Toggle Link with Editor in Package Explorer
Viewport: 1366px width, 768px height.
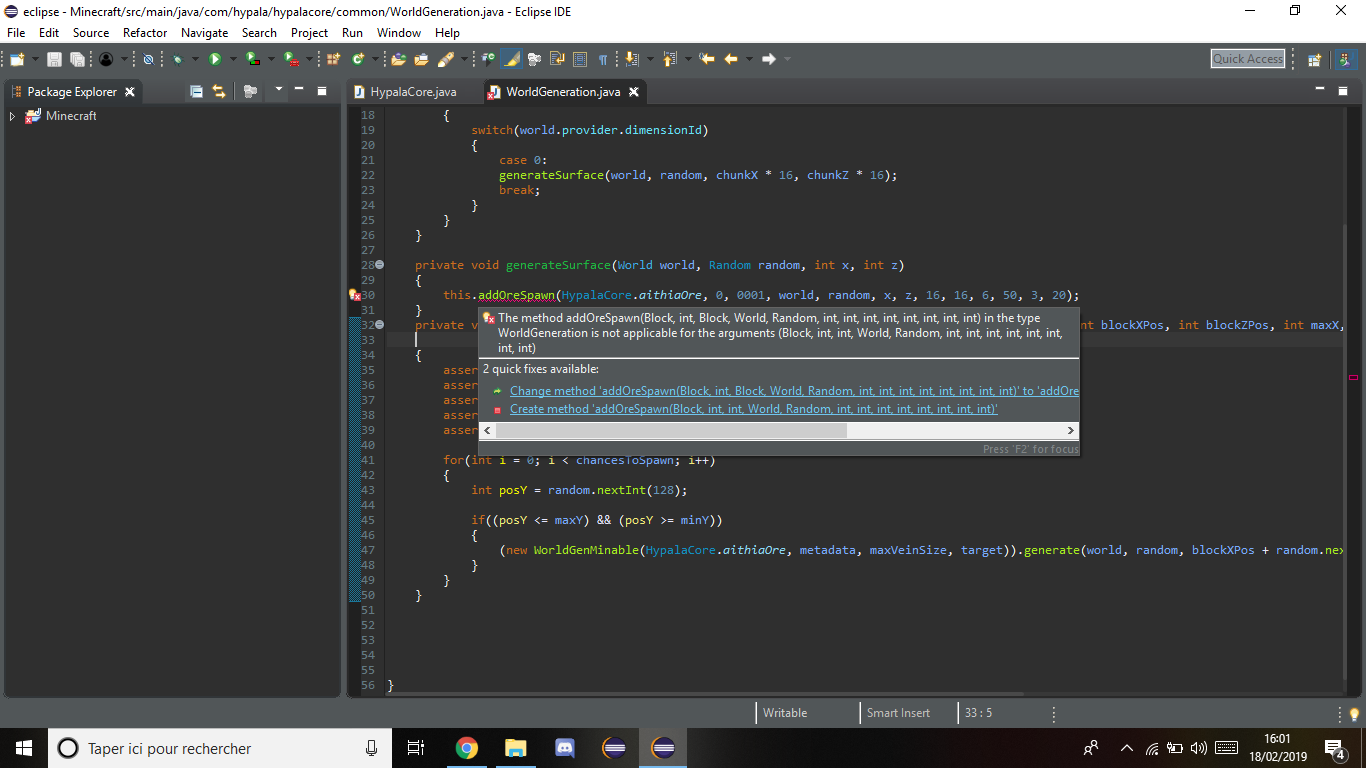pyautogui.click(x=218, y=91)
